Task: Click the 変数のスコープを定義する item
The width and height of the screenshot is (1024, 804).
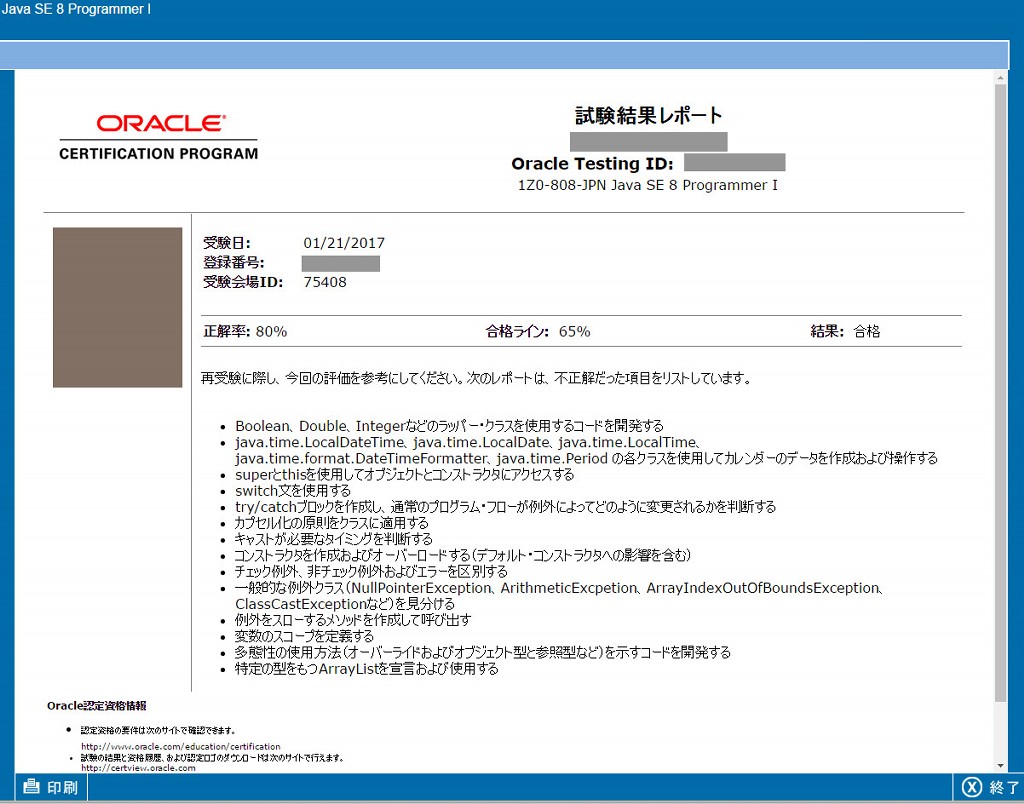Action: point(304,636)
